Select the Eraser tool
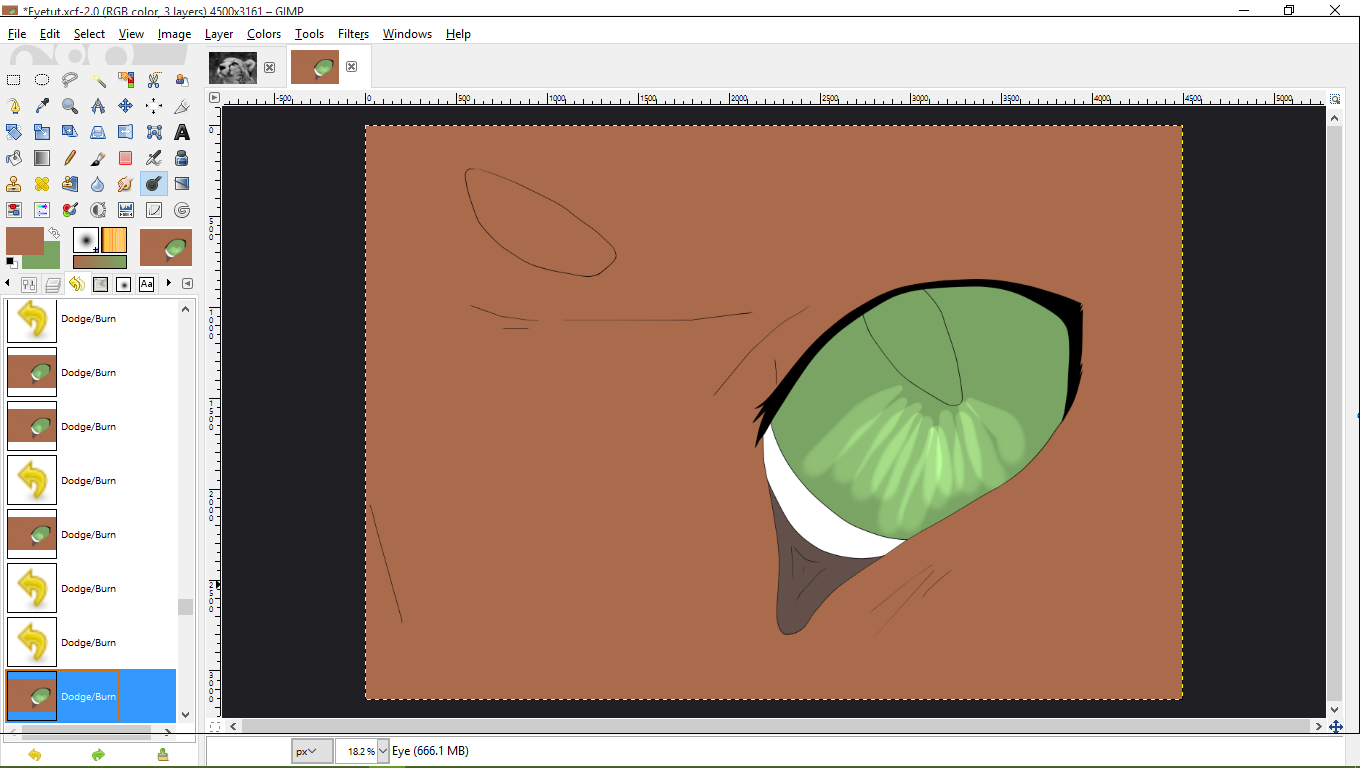This screenshot has height=768, width=1360. coord(126,158)
